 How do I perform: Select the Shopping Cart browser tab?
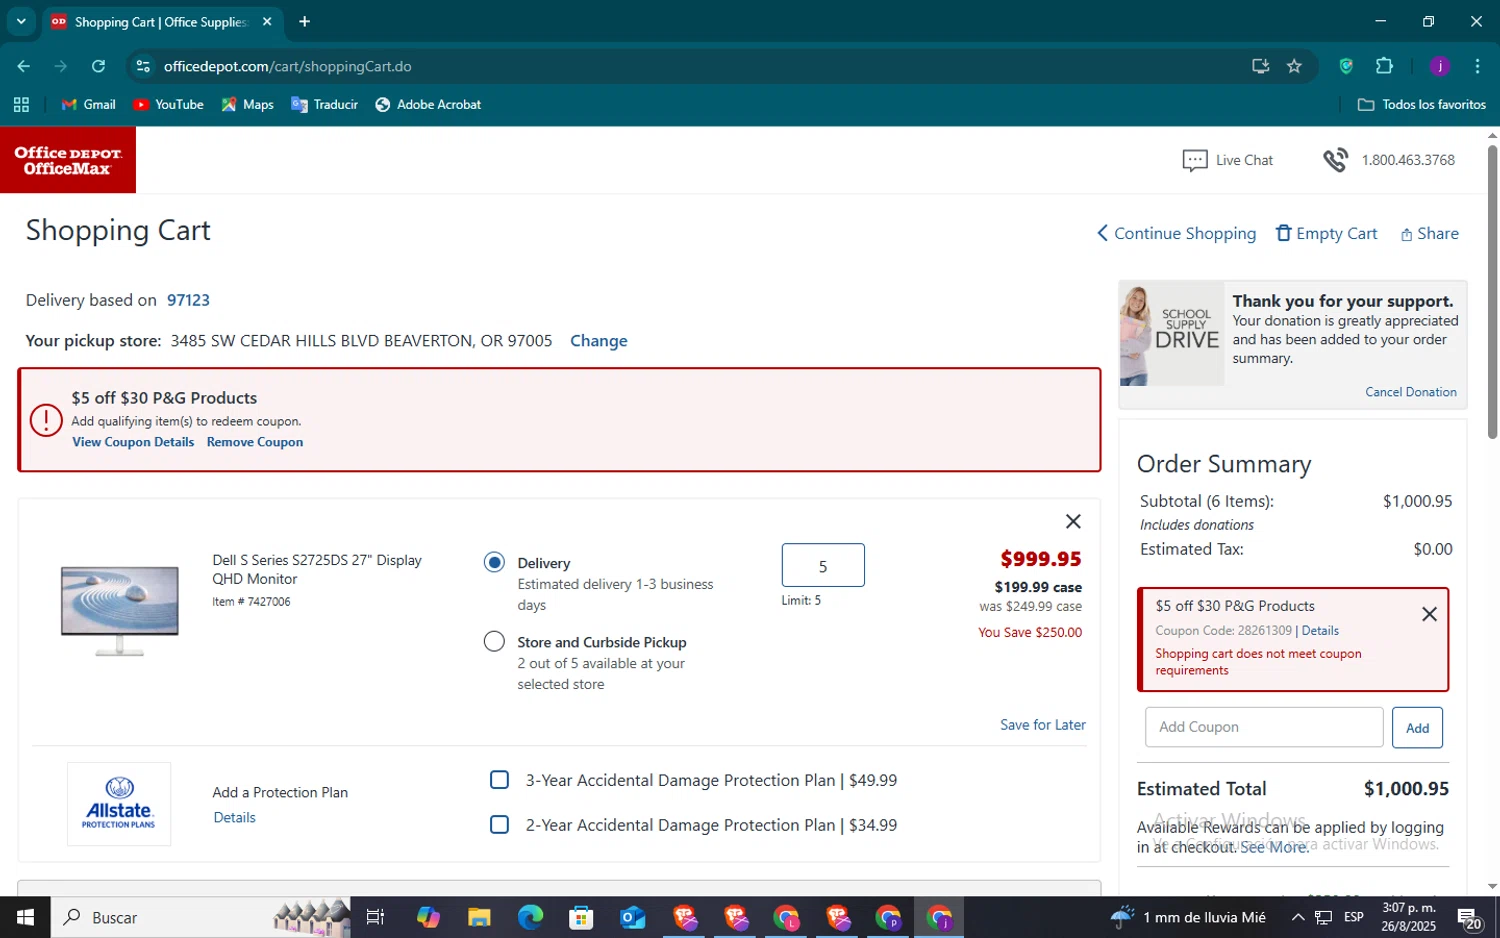[160, 22]
